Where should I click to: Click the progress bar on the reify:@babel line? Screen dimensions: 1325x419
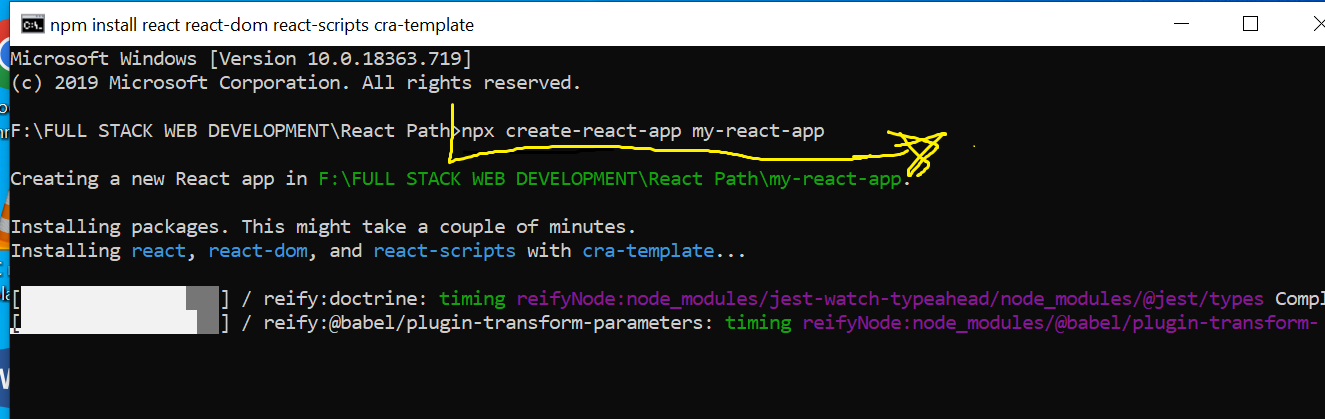[x=120, y=322]
